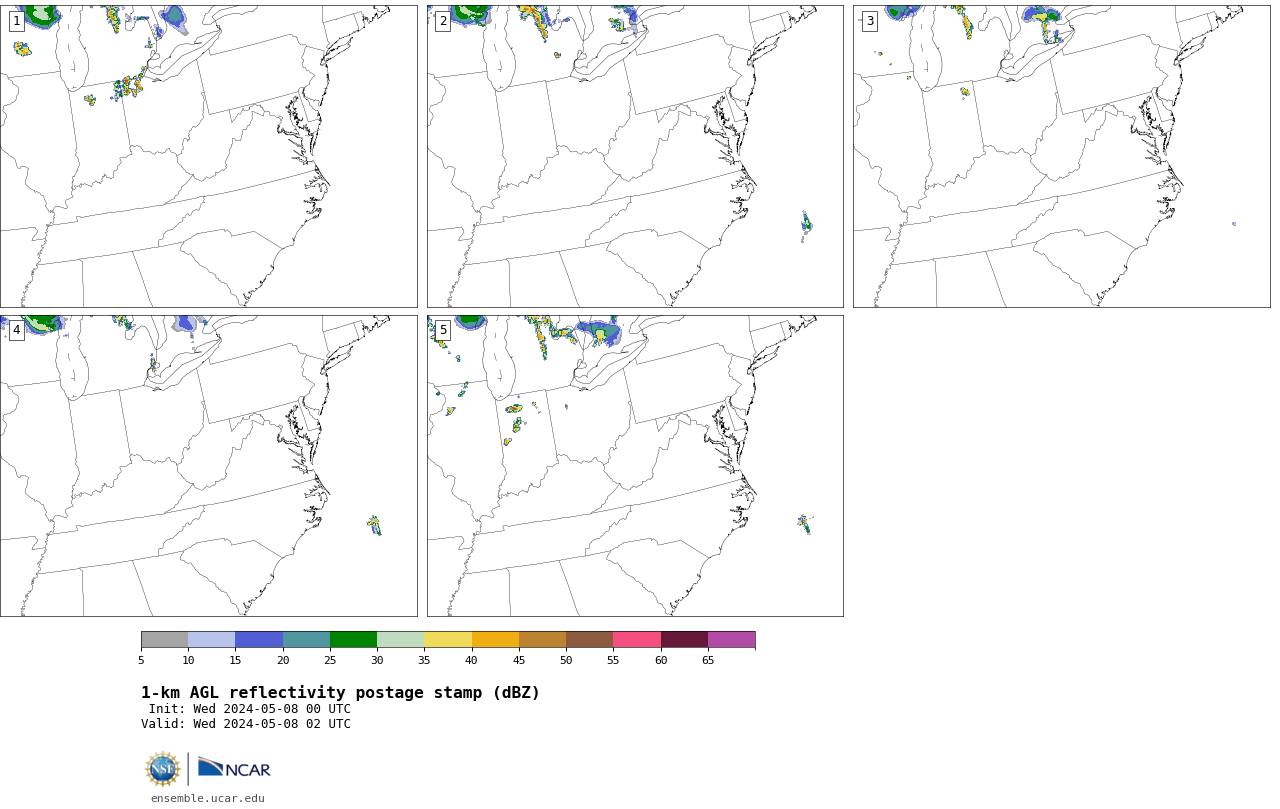The width and height of the screenshot is (1280, 809).
Task: Click the NCAR logo
Action: tap(234, 768)
